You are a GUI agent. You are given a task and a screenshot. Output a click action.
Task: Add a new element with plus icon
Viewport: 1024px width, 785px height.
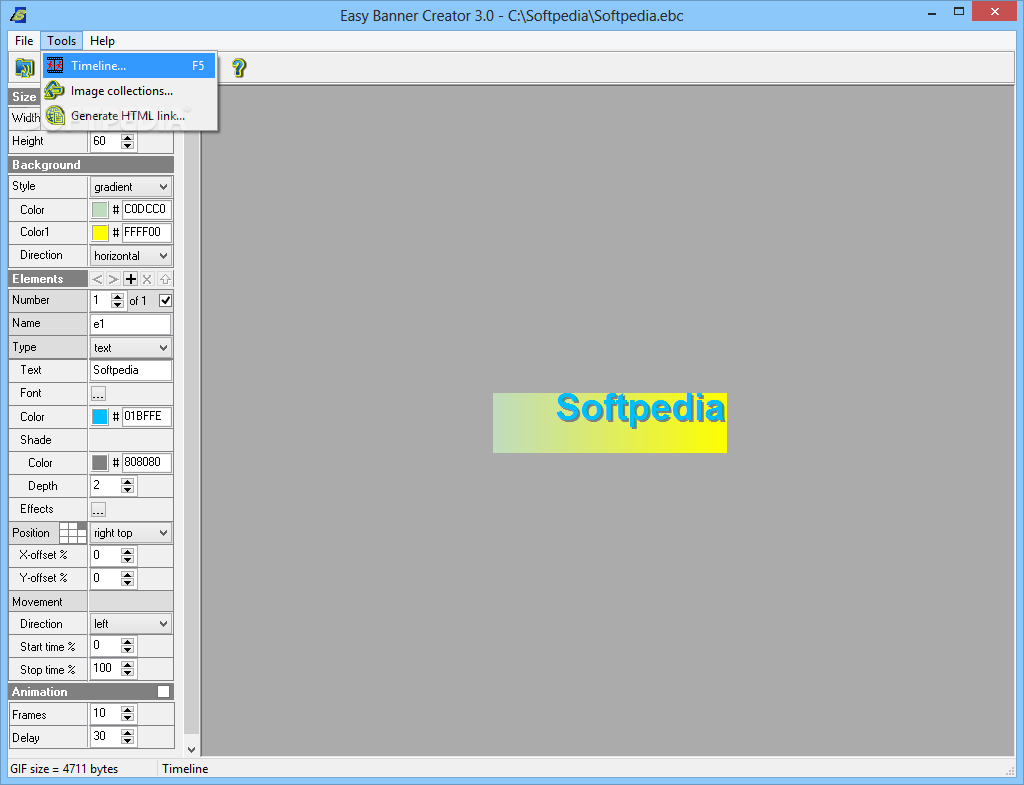(x=131, y=280)
